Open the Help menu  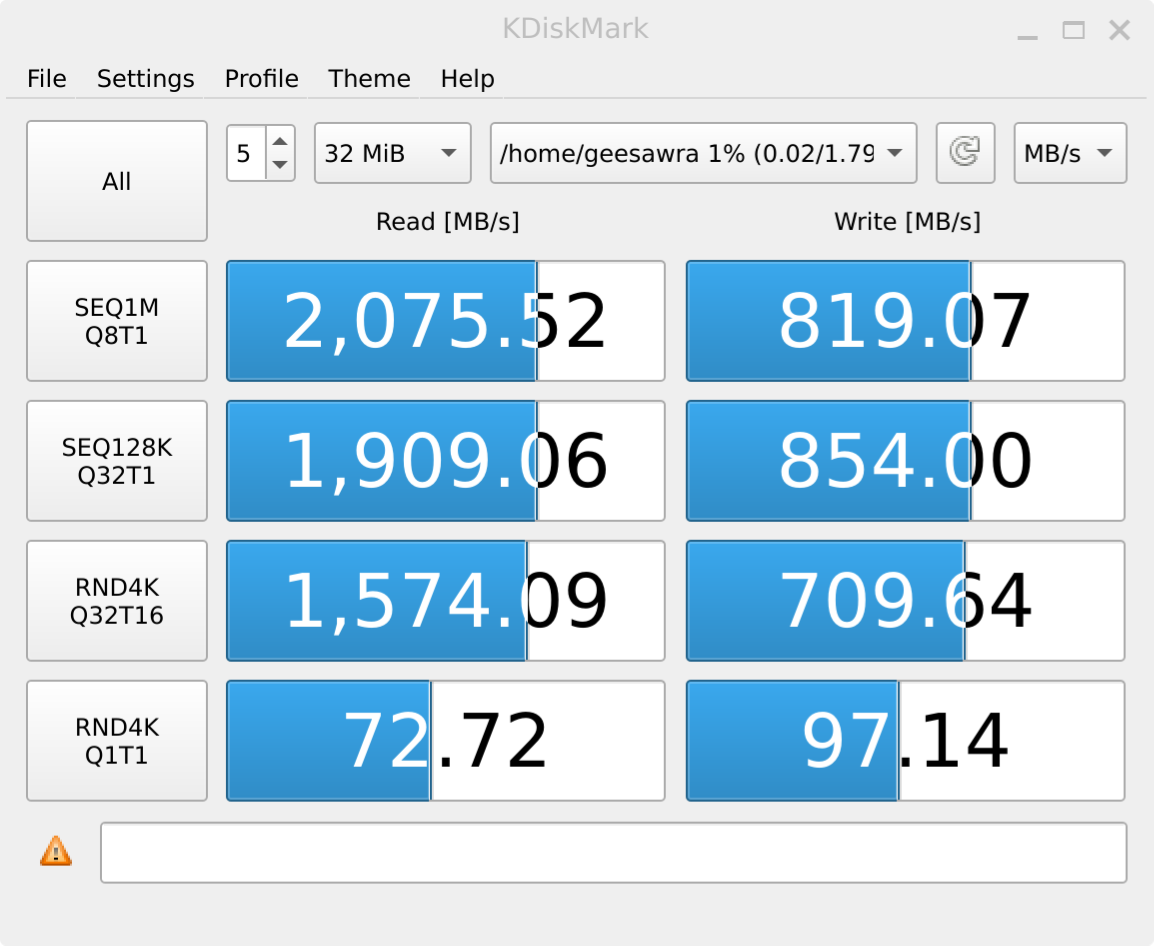(x=467, y=79)
